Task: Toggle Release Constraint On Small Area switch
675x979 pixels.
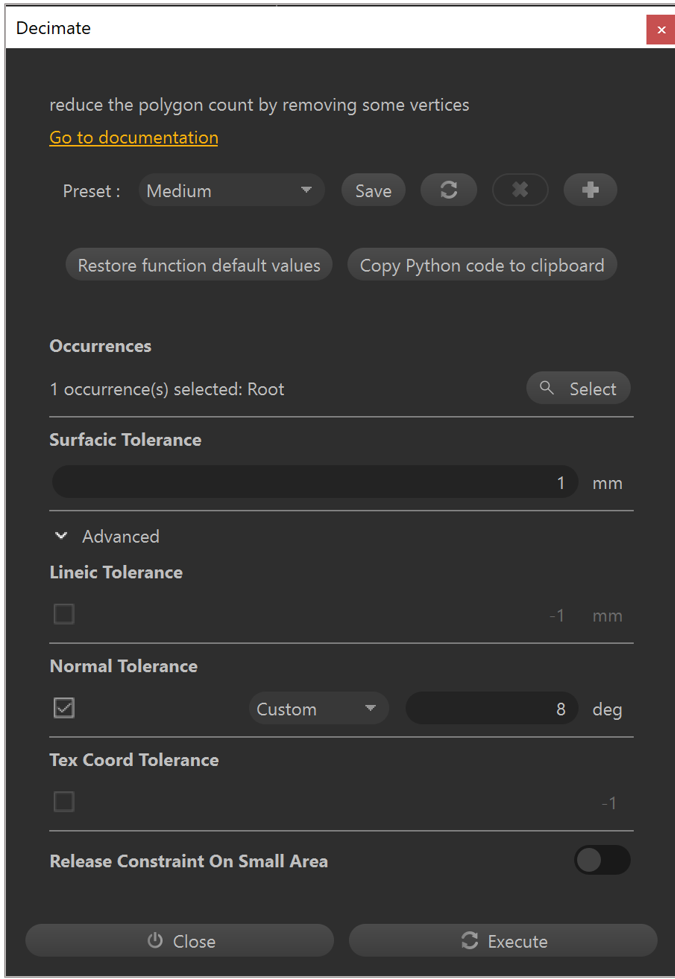Action: pos(602,860)
